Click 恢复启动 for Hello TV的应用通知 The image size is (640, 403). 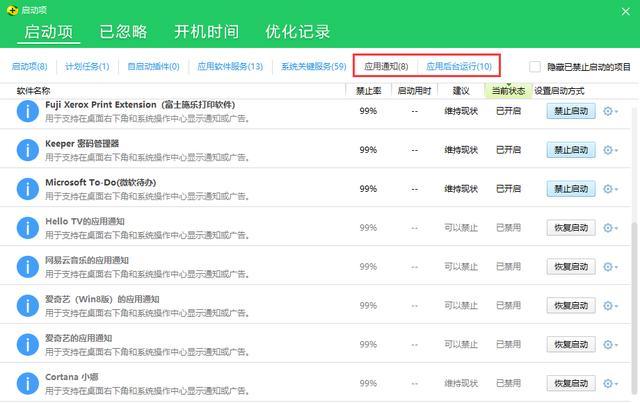point(571,228)
